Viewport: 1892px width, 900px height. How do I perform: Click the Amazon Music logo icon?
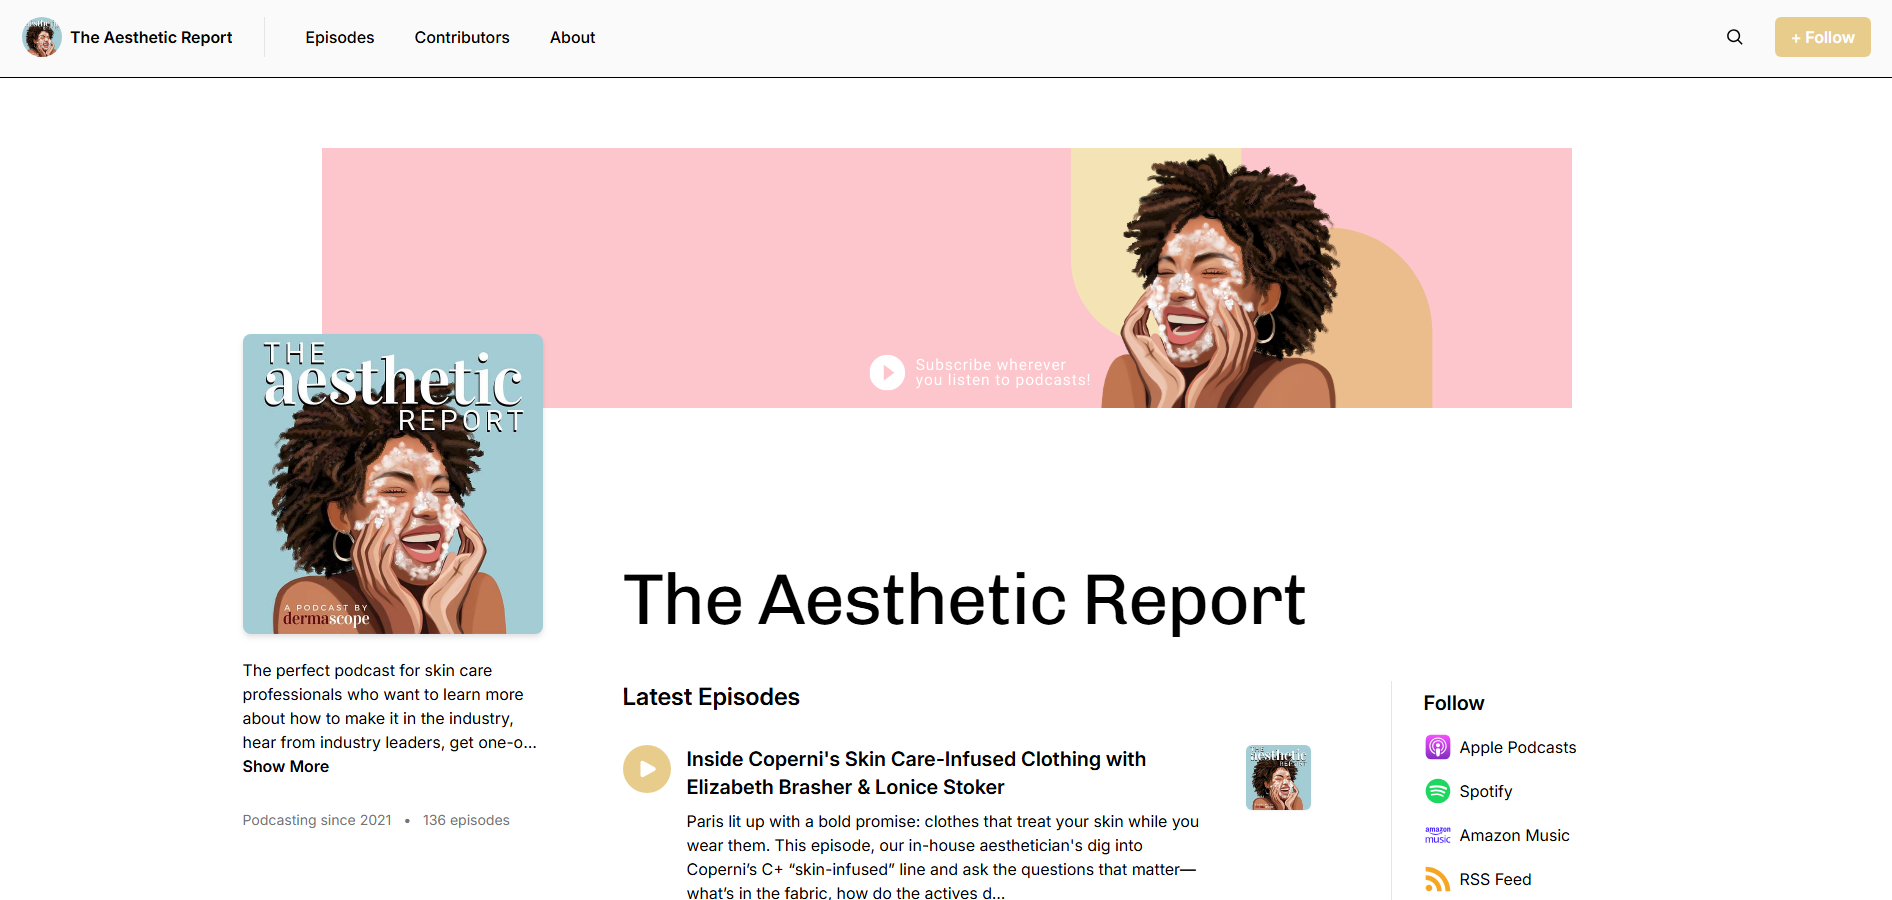tap(1437, 835)
